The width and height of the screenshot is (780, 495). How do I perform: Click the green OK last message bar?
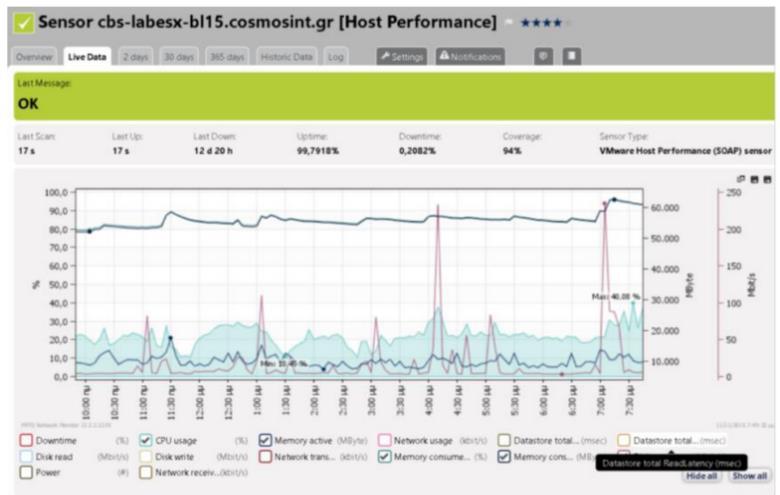394,97
